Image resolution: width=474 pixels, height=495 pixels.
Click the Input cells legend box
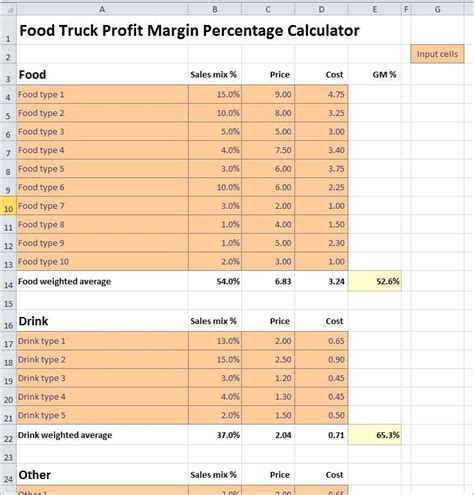click(x=437, y=54)
